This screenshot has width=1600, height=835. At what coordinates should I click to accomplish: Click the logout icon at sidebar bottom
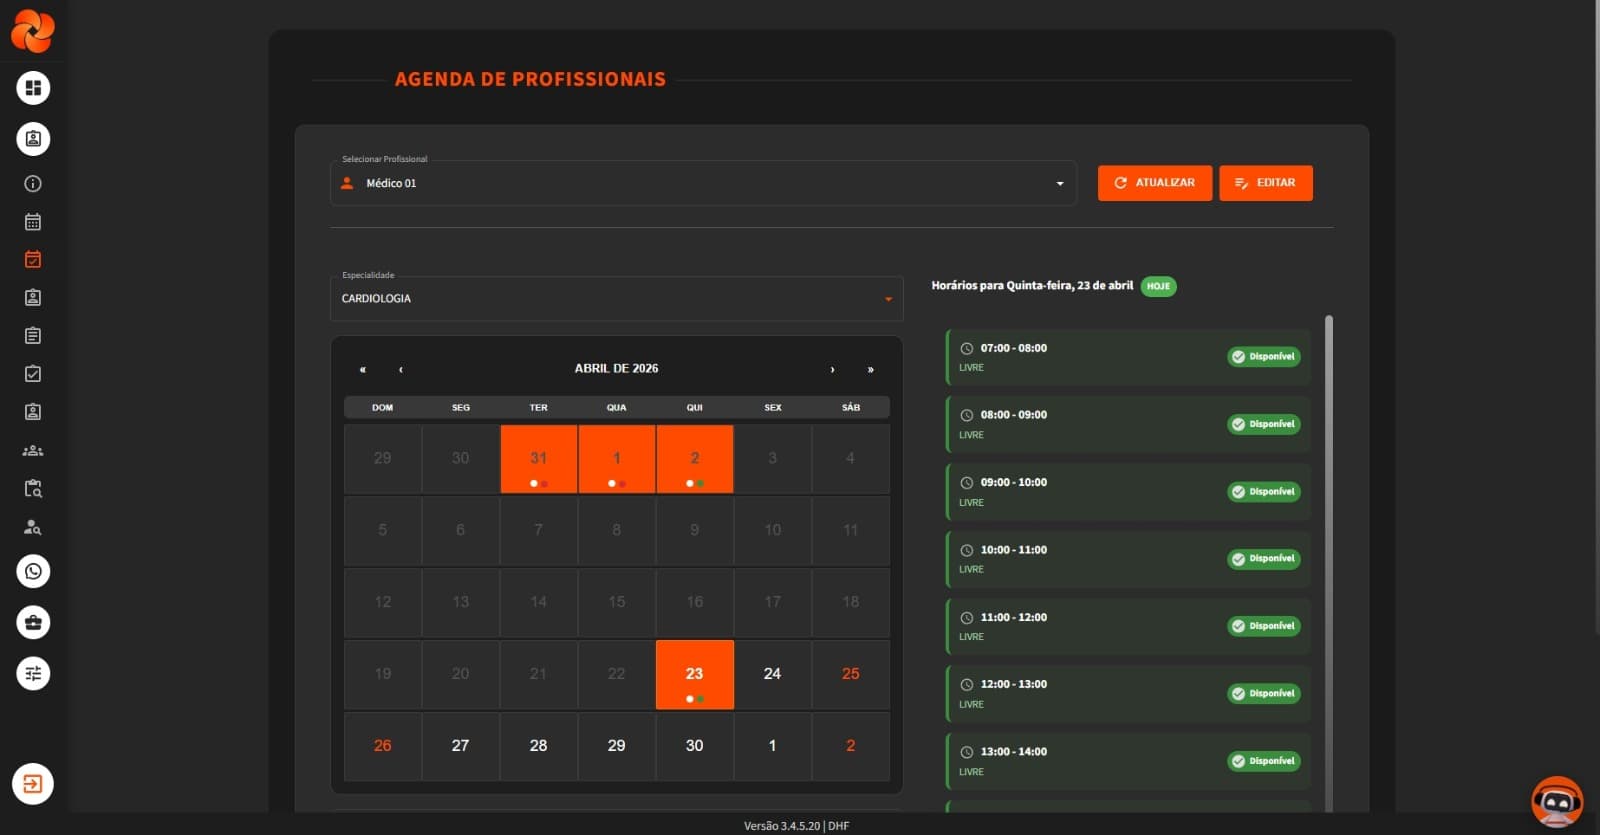click(x=33, y=784)
